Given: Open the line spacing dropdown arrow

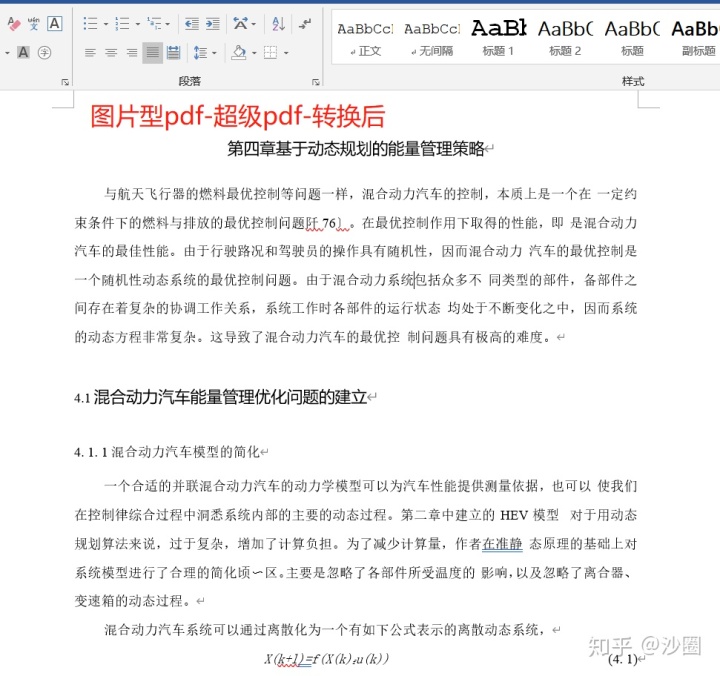Looking at the screenshot, I should 214,53.
